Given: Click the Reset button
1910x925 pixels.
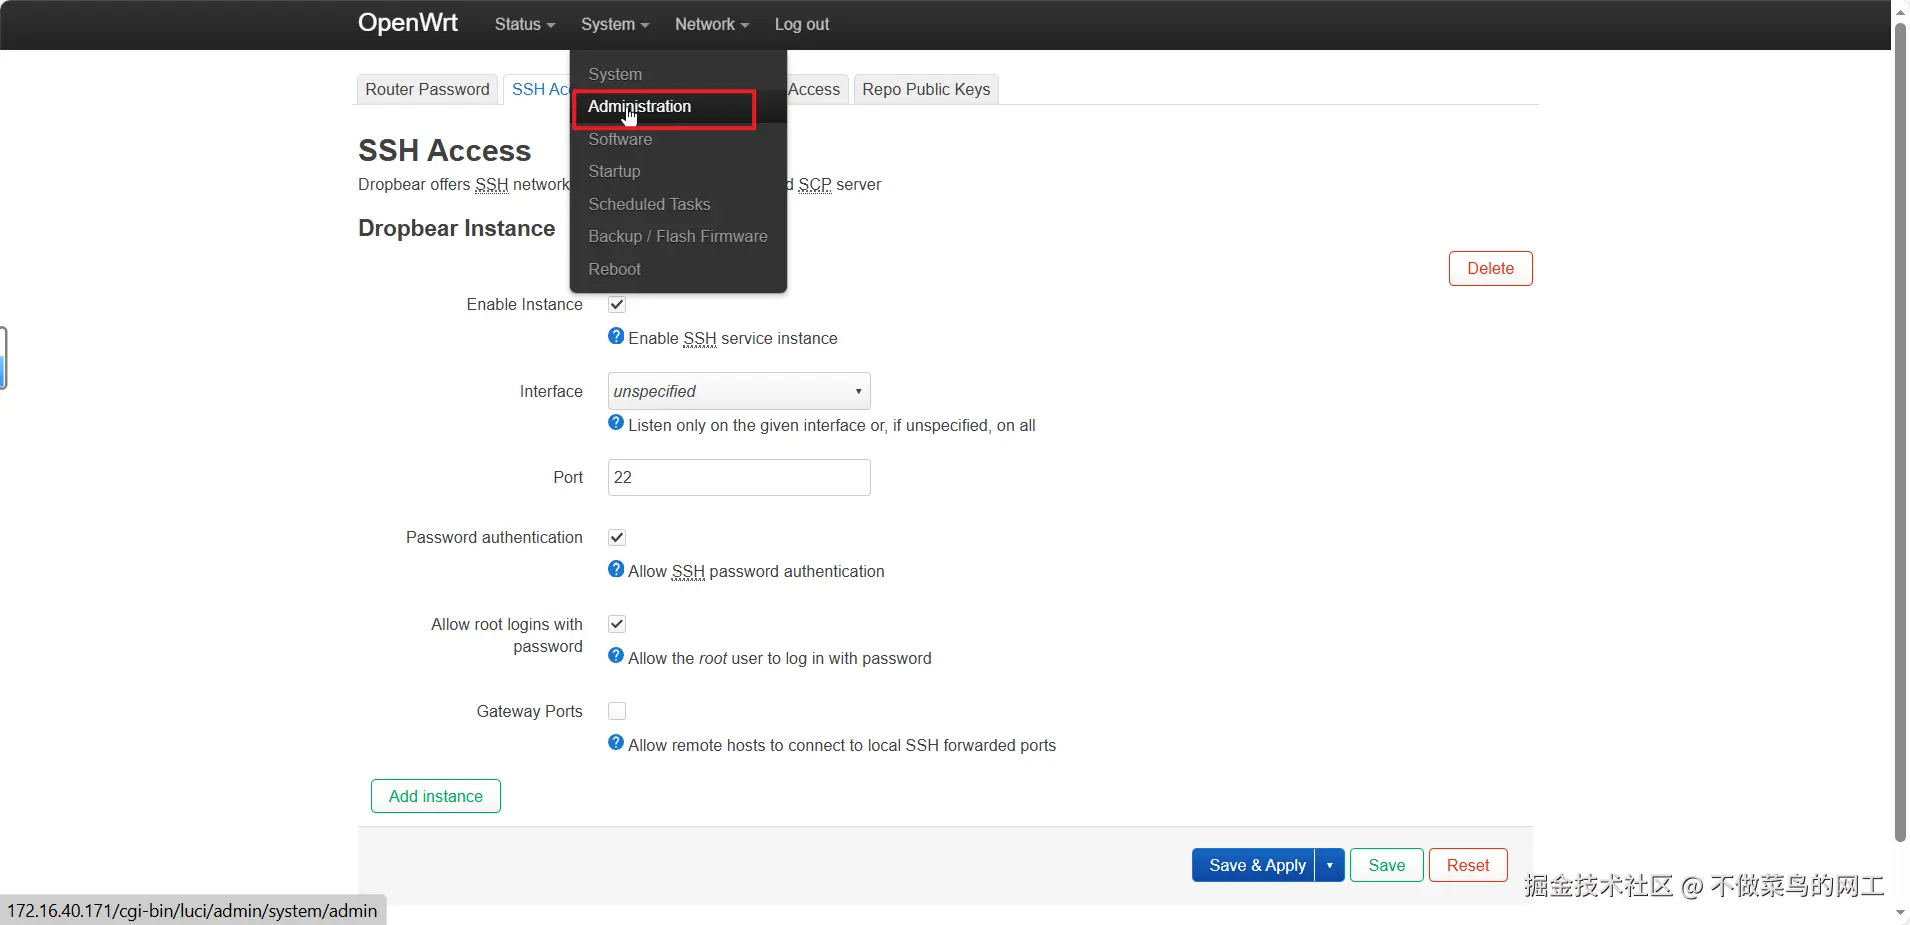Looking at the screenshot, I should [x=1468, y=865].
